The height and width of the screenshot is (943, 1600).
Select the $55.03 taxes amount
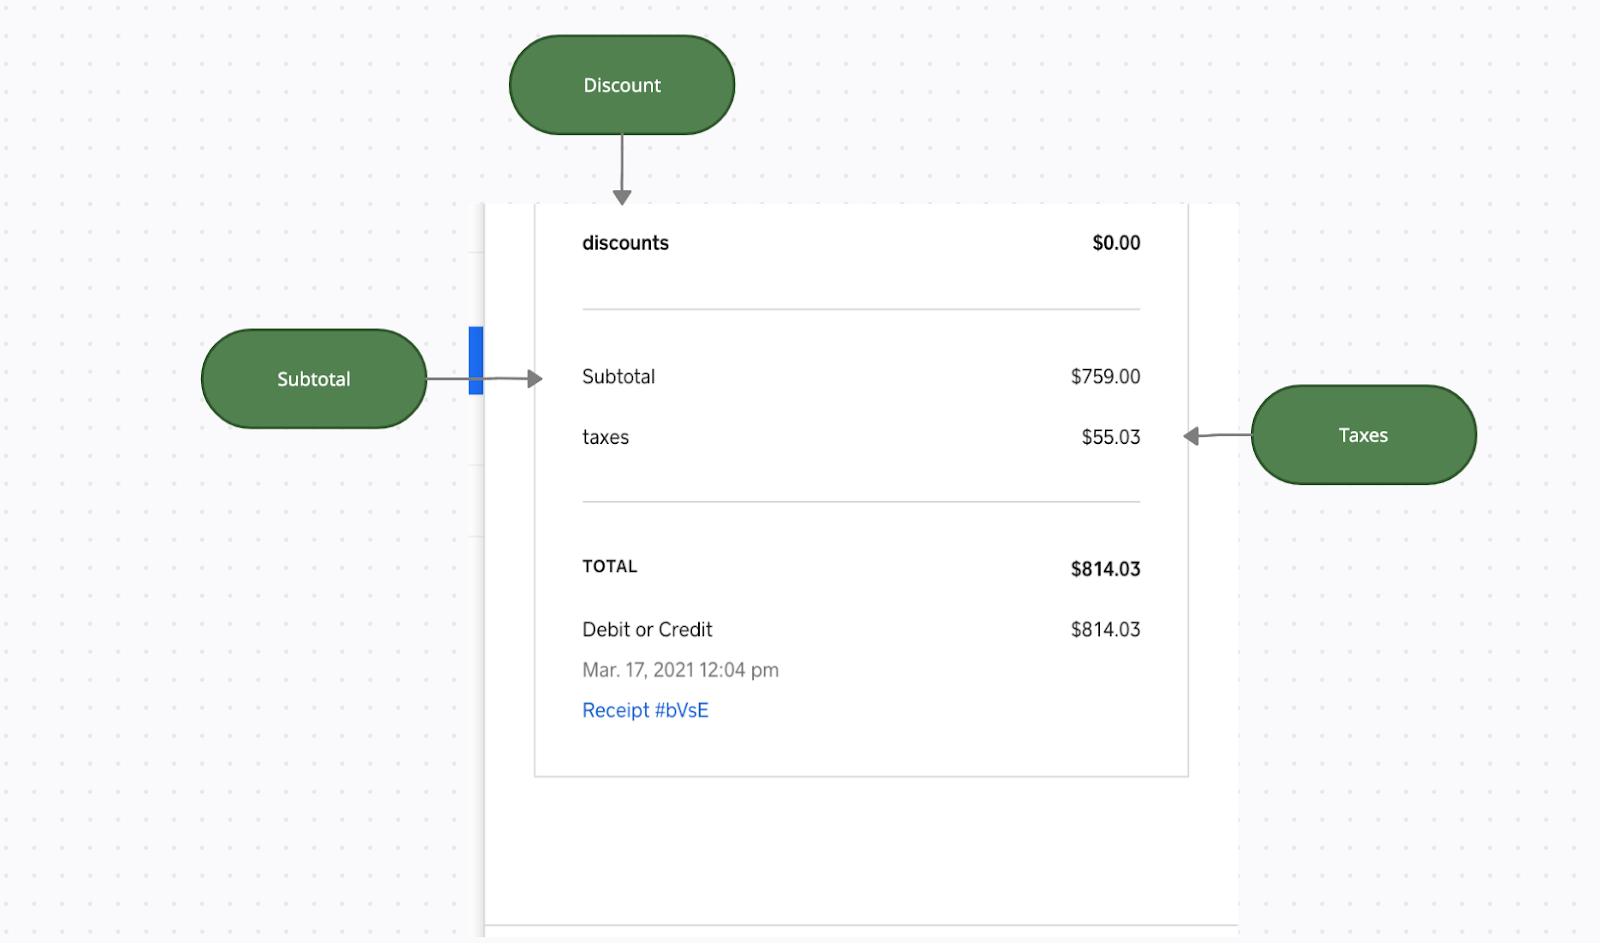(1110, 437)
